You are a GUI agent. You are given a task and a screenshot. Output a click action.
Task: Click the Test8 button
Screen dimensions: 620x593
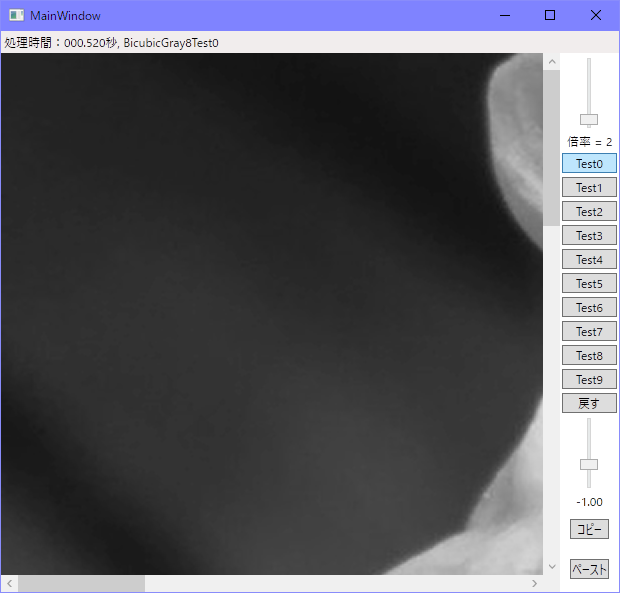tap(589, 355)
